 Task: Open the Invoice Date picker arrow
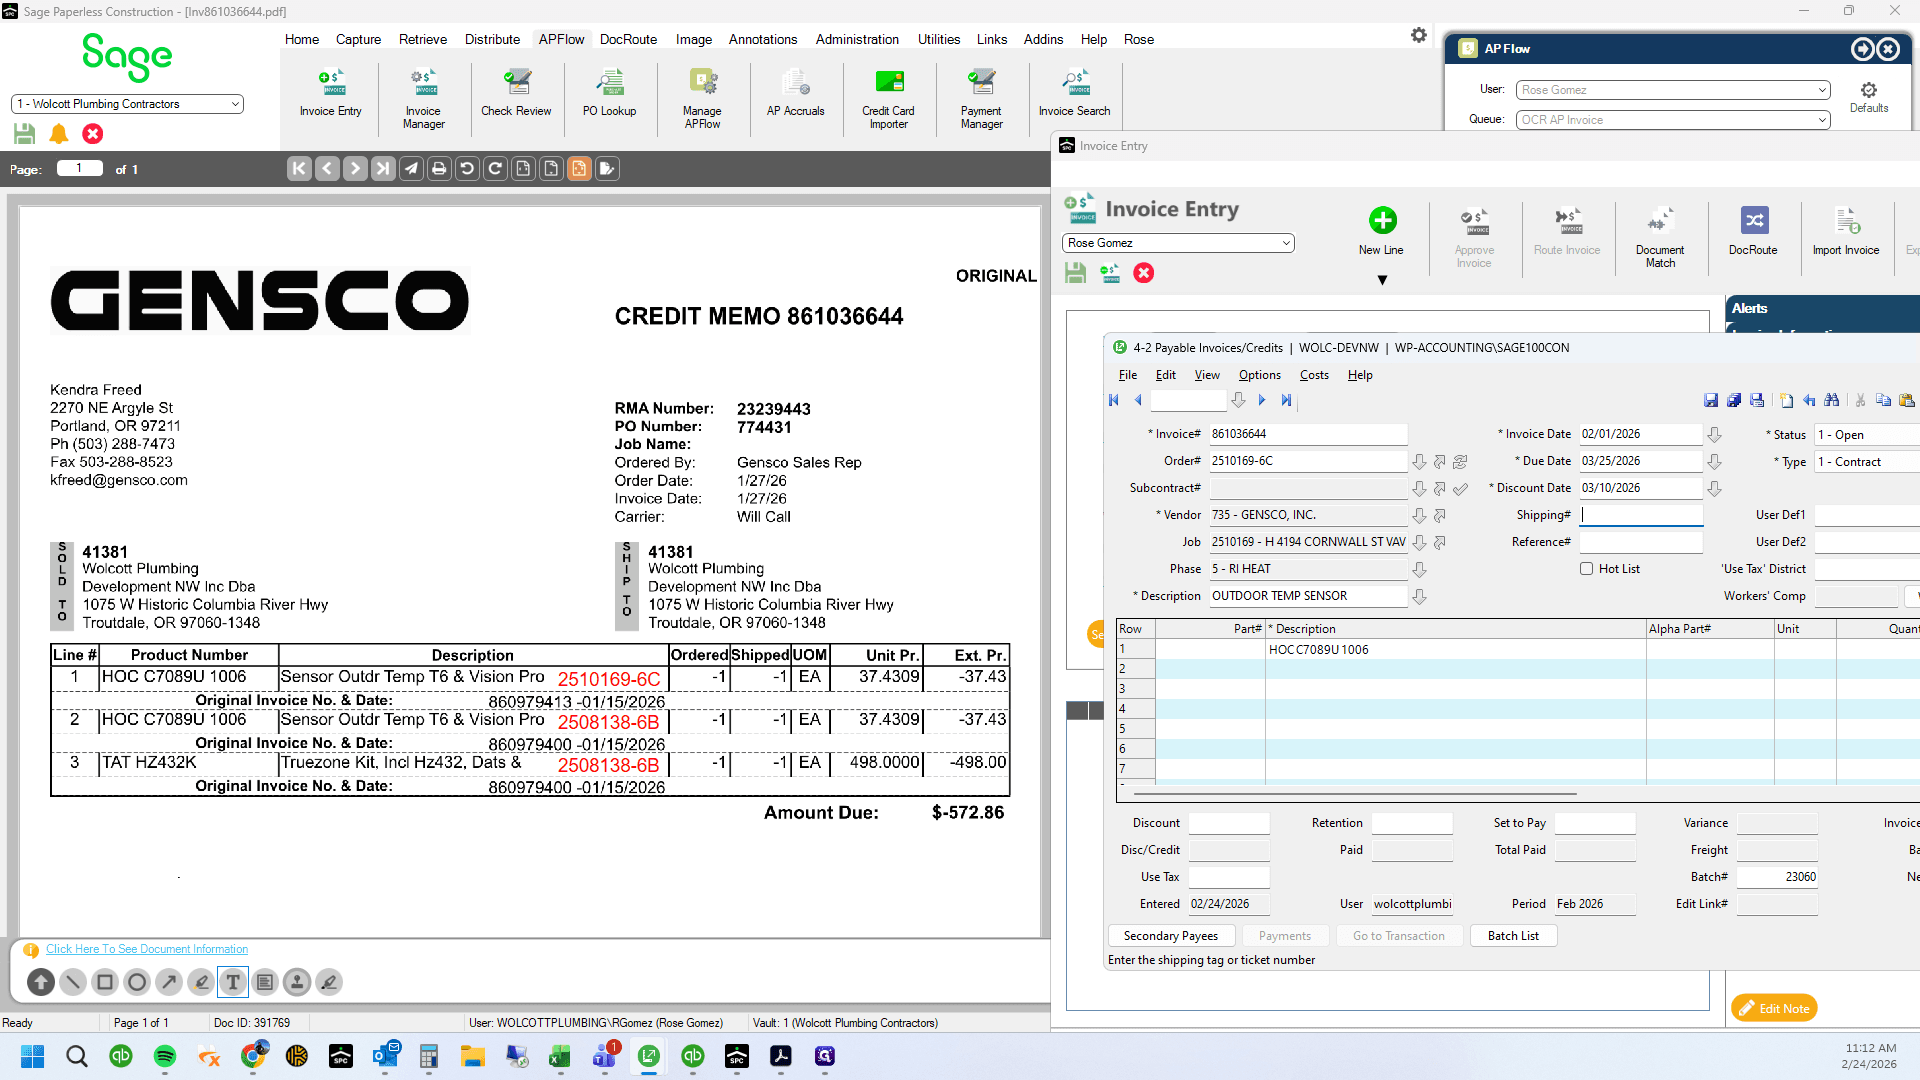[1714, 434]
